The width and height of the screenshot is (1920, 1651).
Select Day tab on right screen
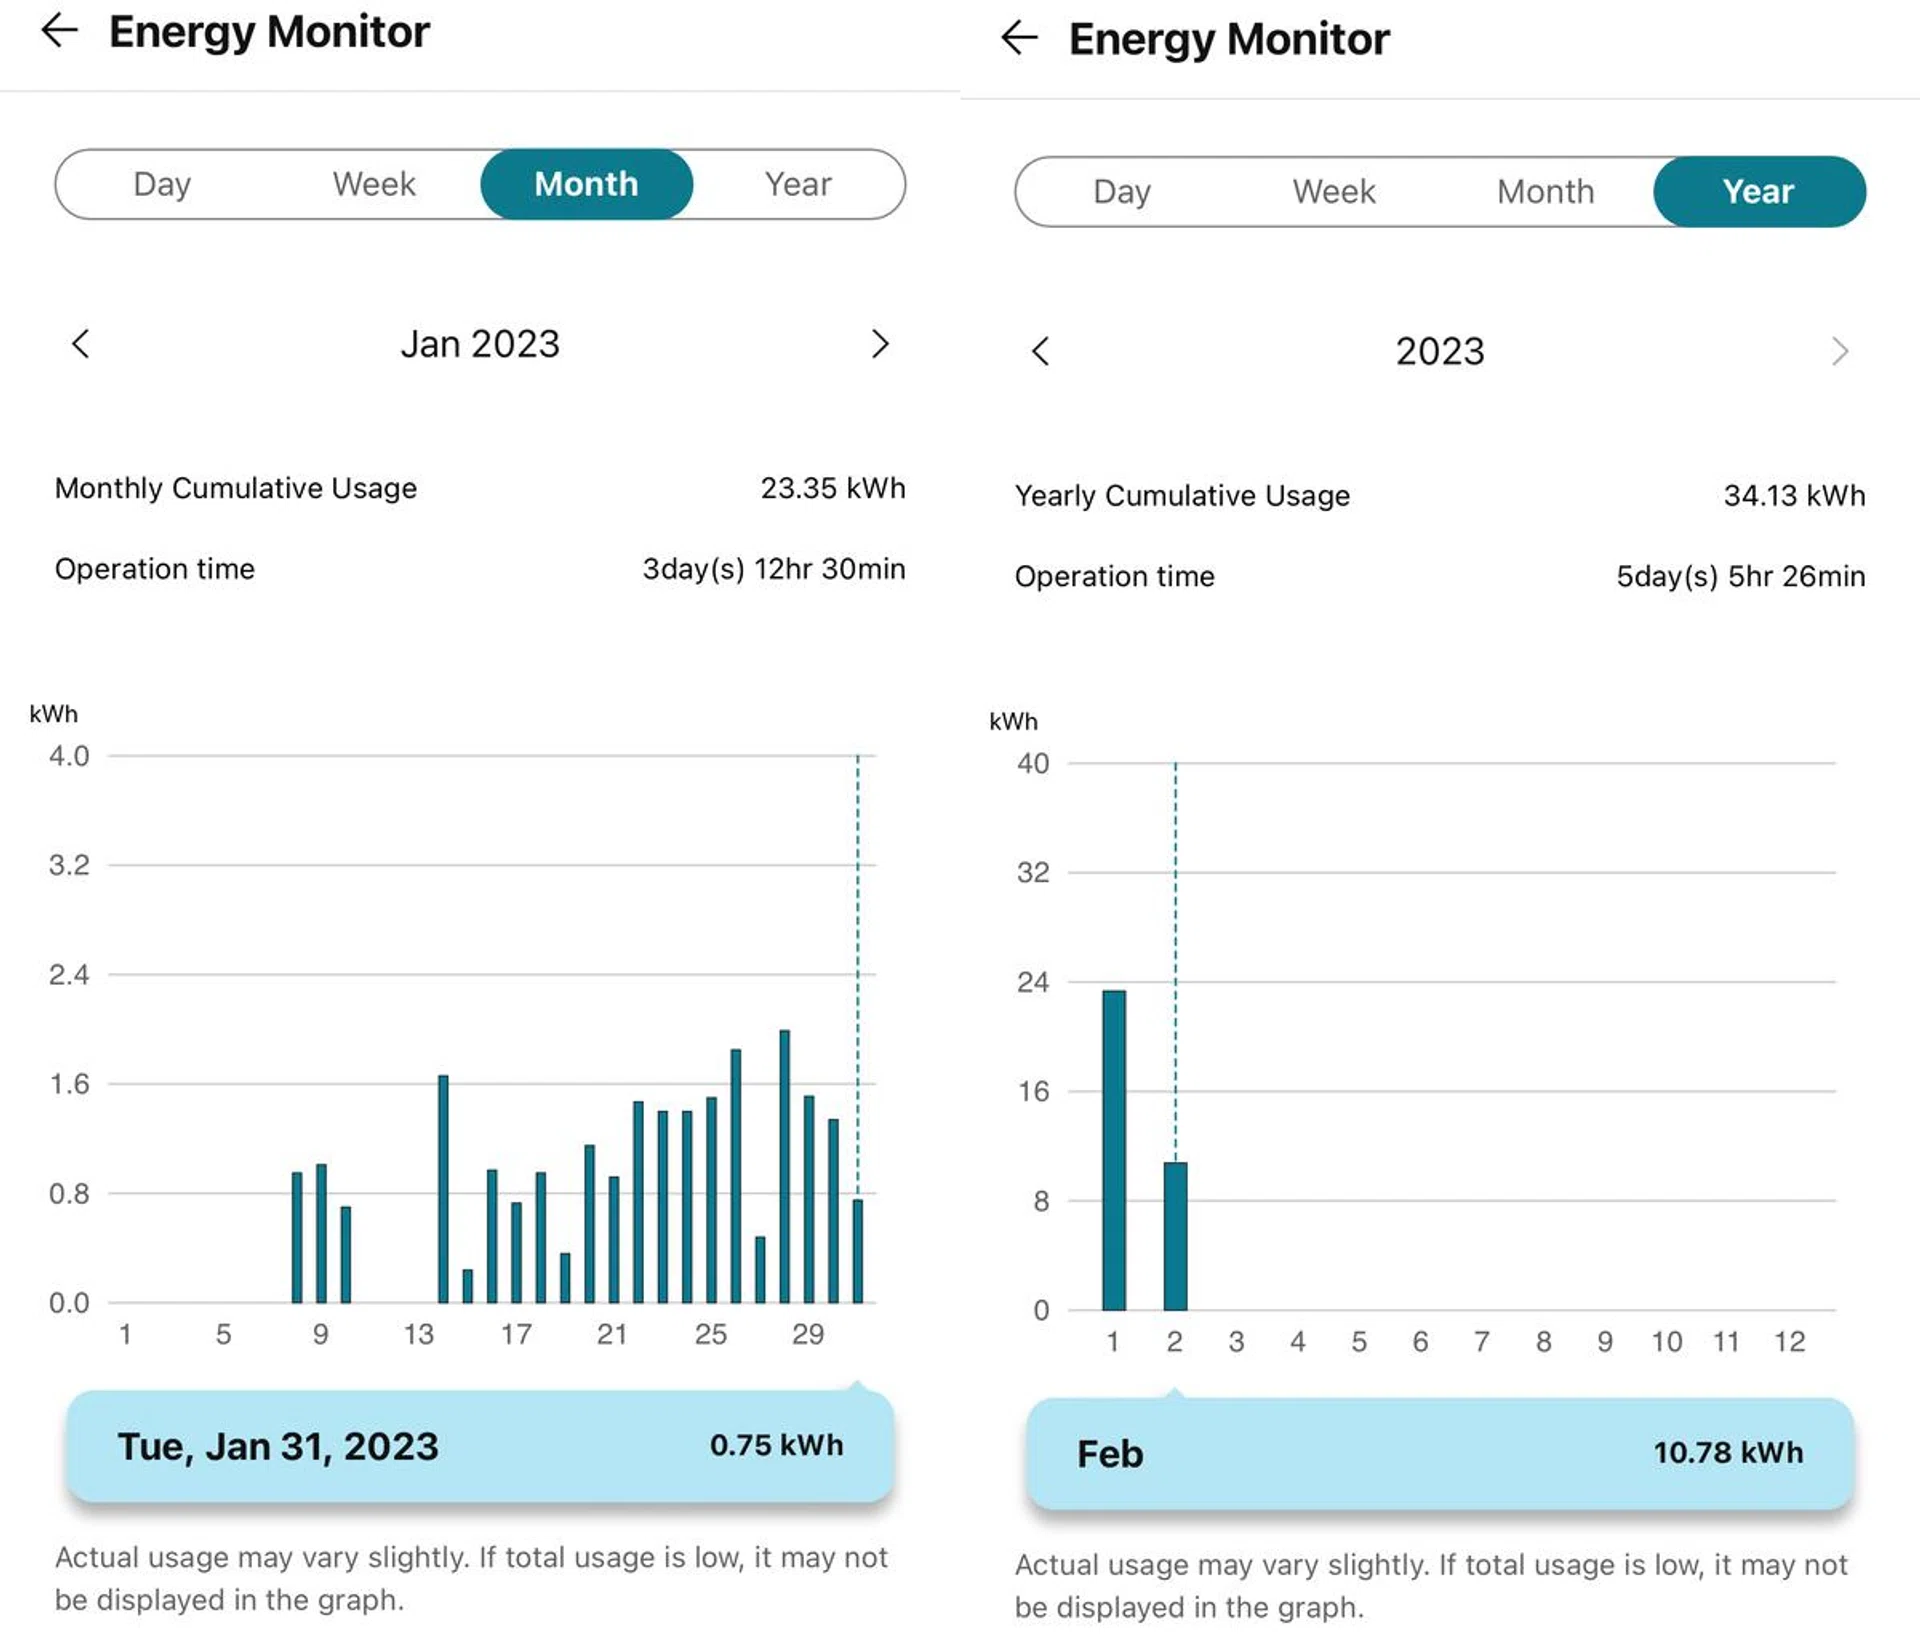(1122, 191)
